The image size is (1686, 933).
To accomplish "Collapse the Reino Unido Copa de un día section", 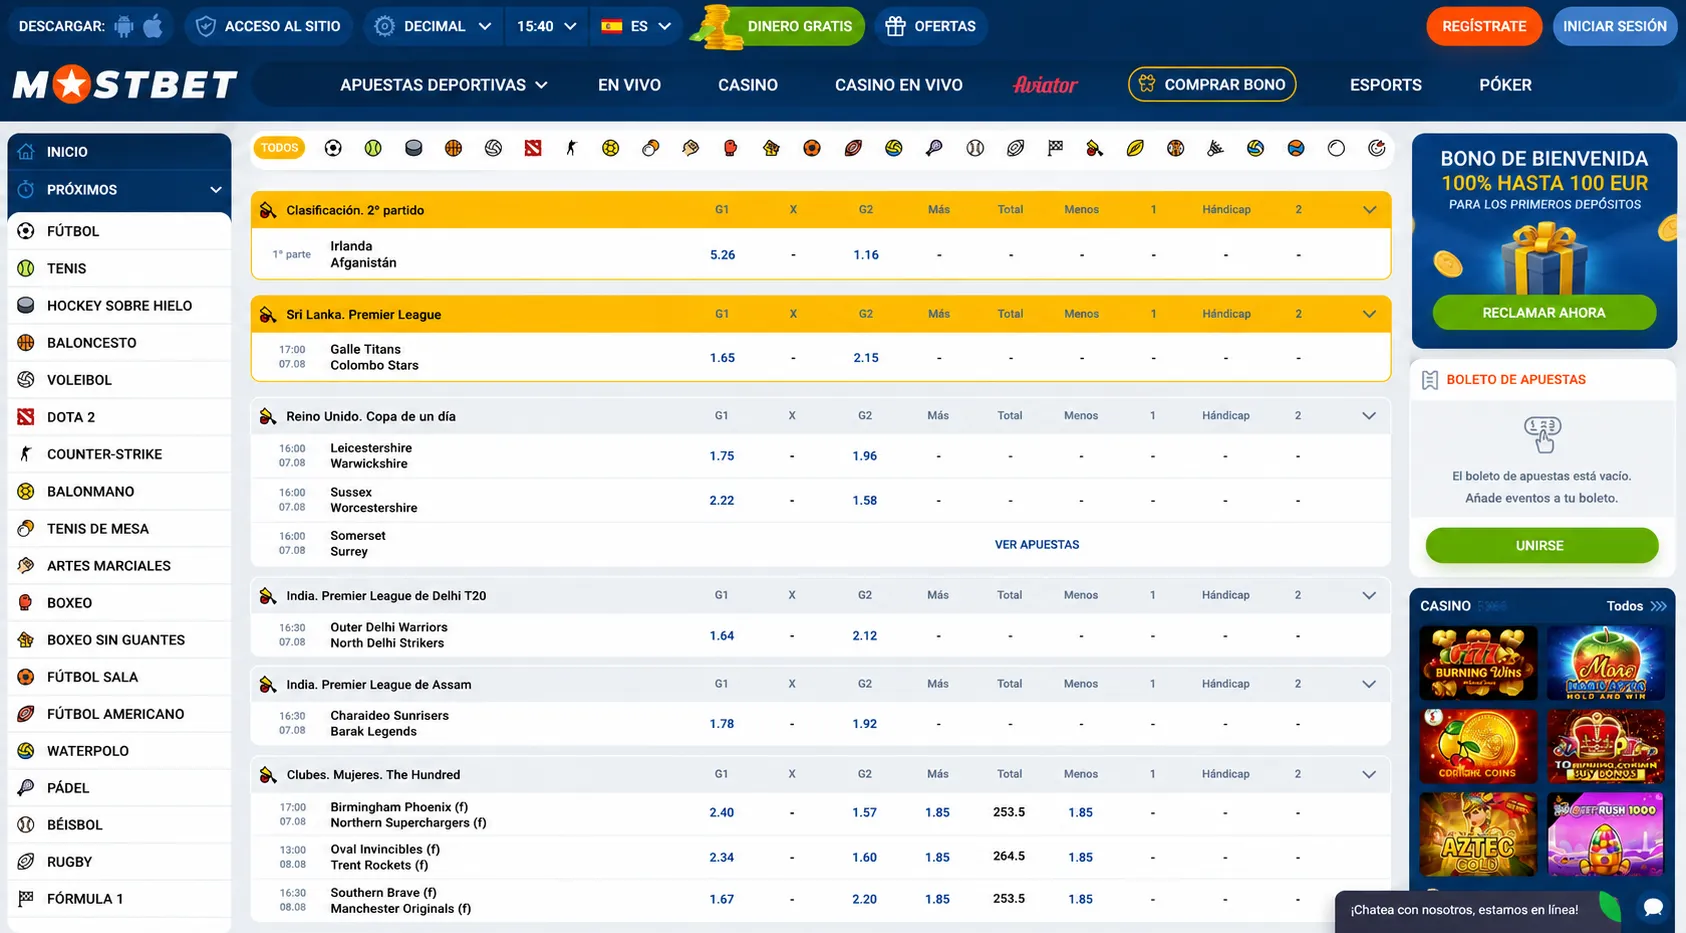I will 1369,416.
